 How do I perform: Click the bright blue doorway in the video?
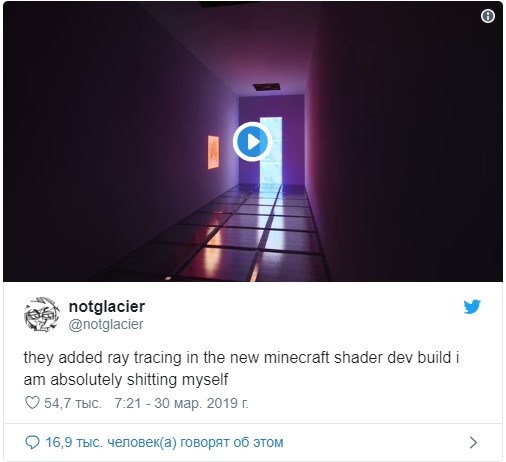pyautogui.click(x=271, y=150)
